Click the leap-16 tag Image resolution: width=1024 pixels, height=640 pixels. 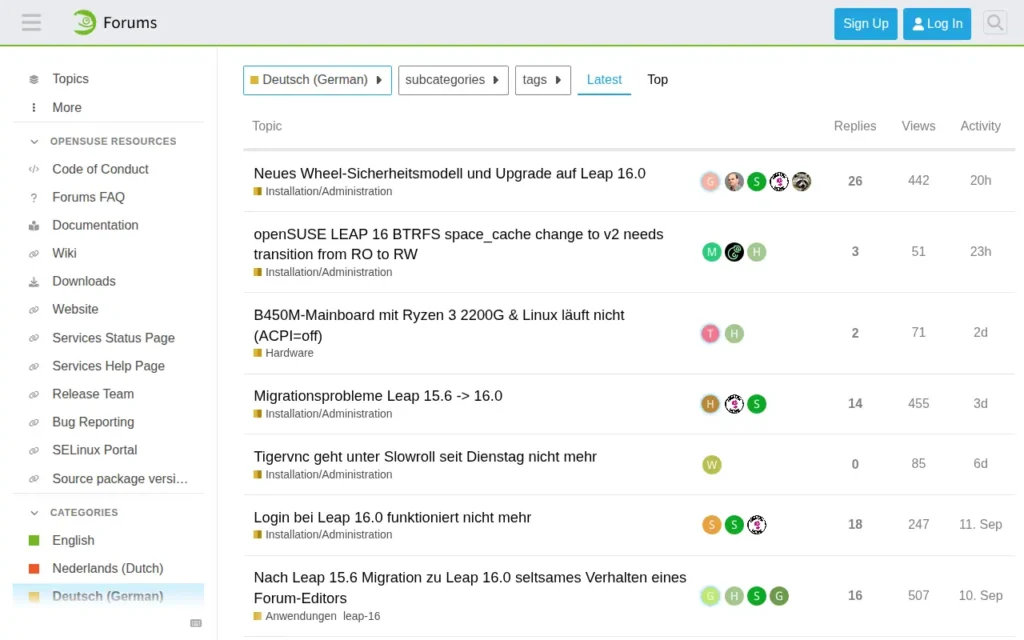pos(361,616)
